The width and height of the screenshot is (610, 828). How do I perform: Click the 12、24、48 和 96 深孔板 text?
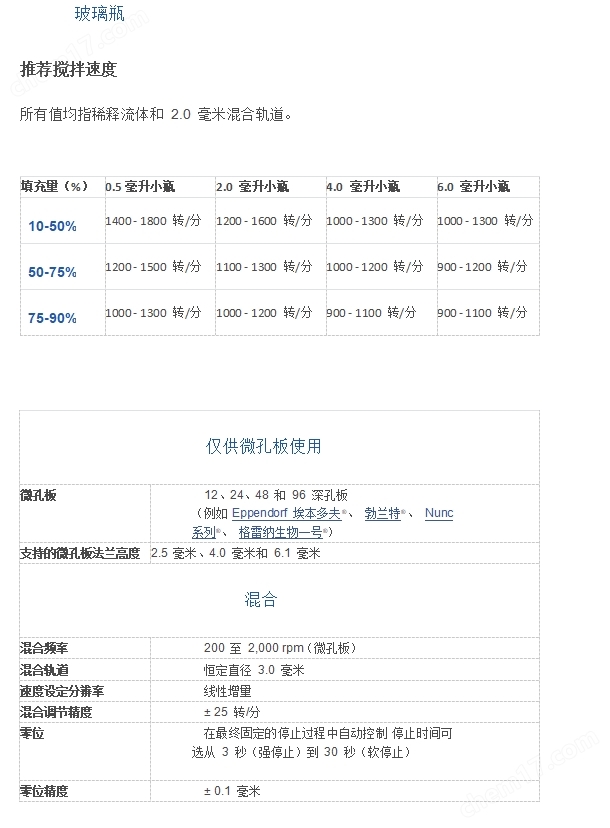[x=276, y=495]
